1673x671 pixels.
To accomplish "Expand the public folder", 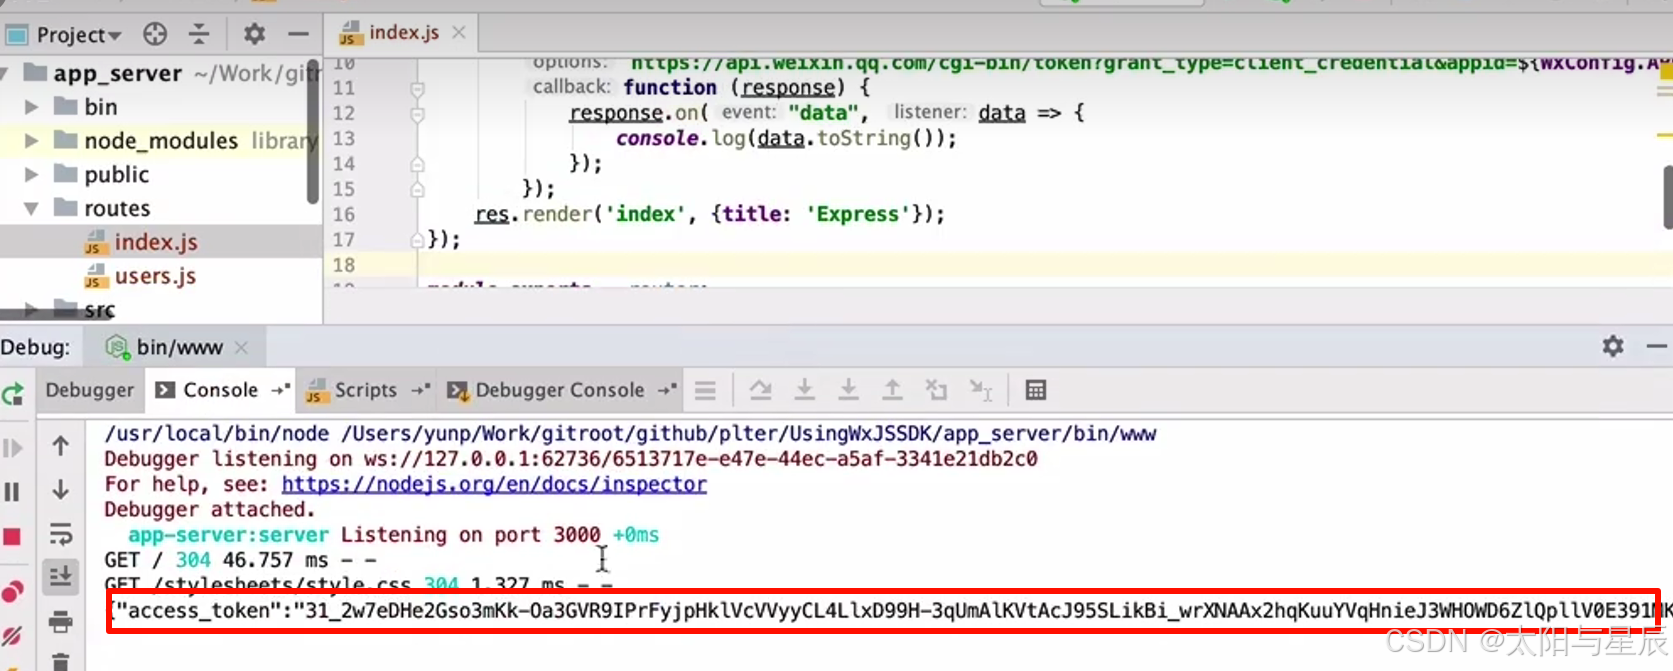I will tap(31, 175).
